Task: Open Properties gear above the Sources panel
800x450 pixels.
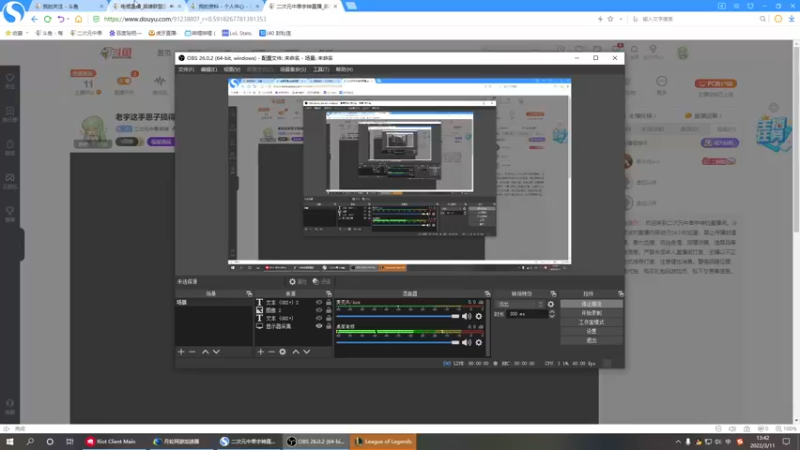Action: tap(298, 282)
